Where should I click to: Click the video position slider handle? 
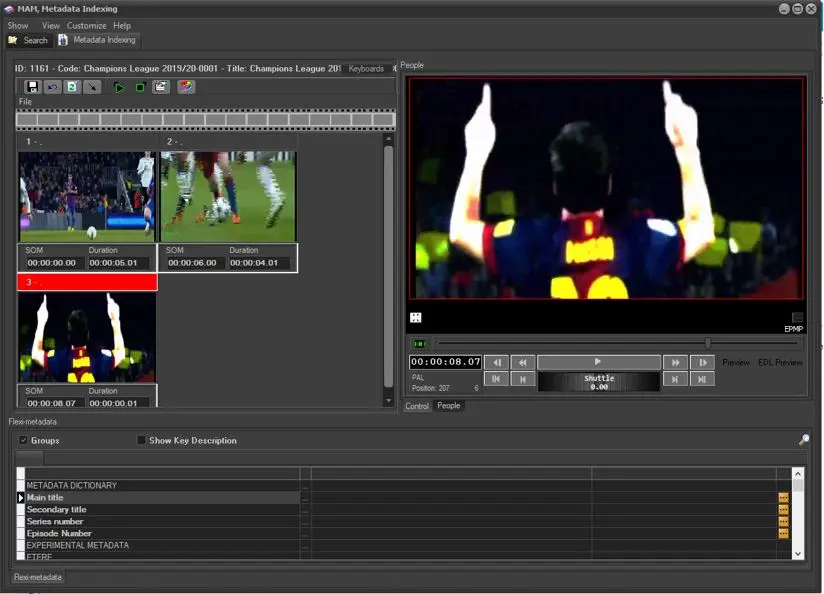coord(708,343)
